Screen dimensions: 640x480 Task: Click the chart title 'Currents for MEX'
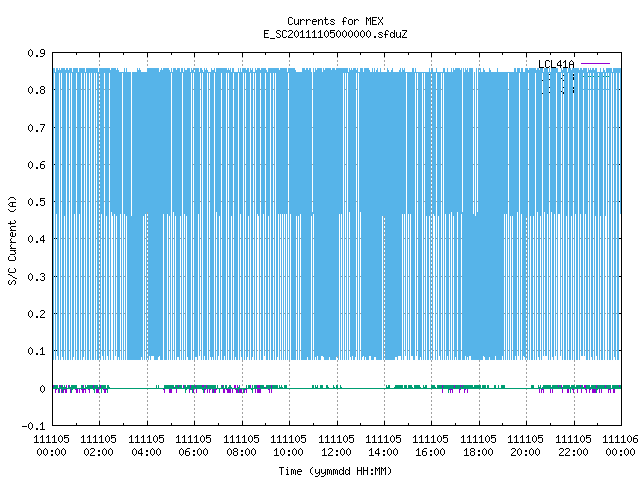335,21
